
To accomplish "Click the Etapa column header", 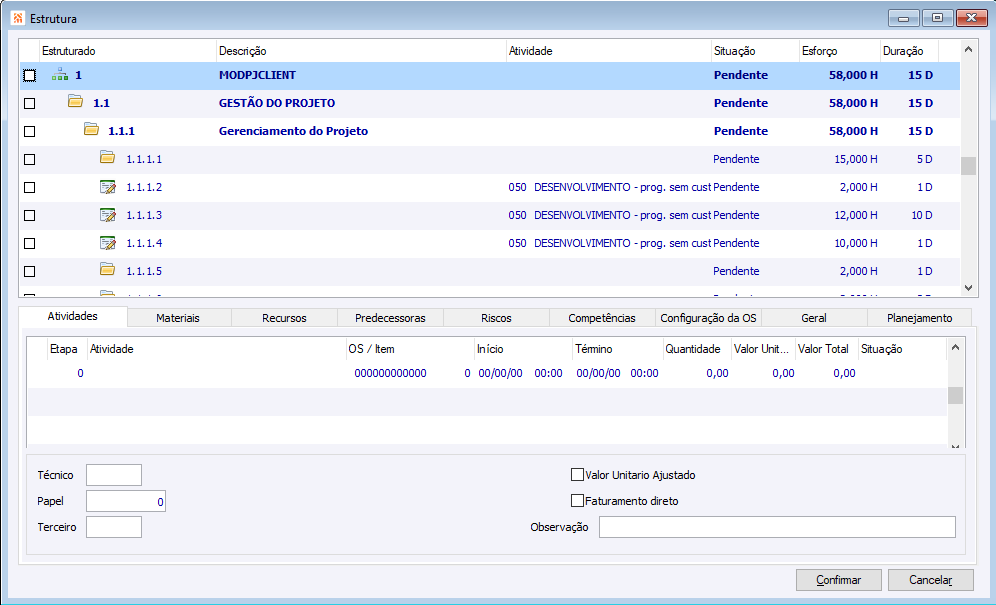I will pos(67,349).
